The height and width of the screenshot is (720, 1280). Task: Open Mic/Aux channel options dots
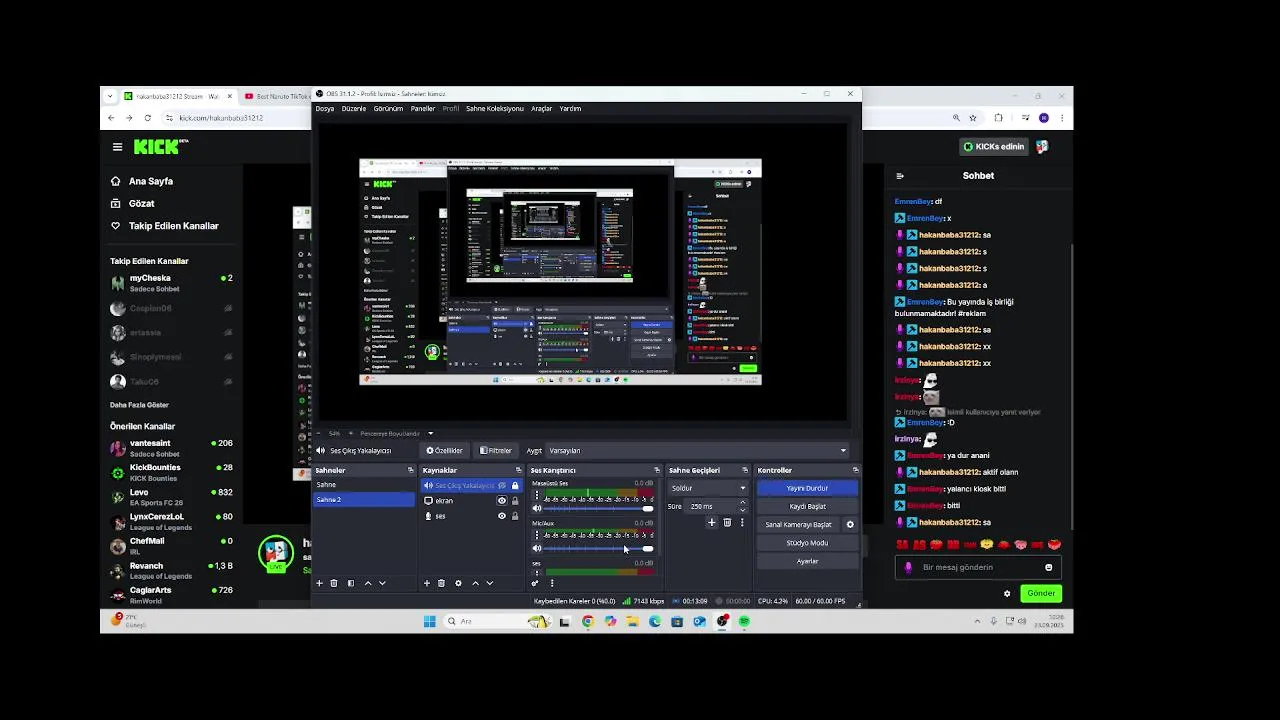point(536,536)
